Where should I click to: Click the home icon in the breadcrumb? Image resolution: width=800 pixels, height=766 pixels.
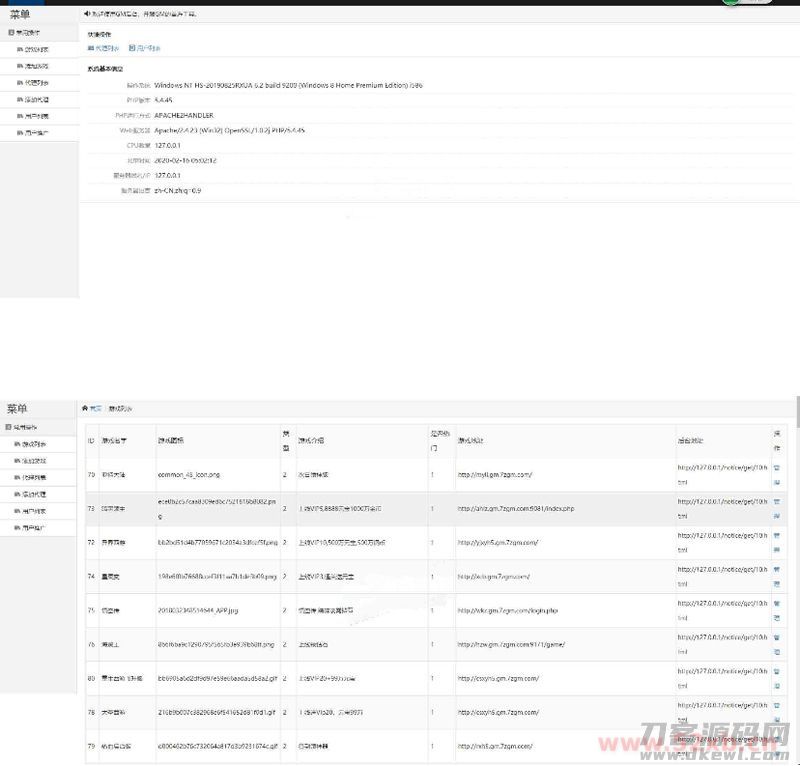85,408
